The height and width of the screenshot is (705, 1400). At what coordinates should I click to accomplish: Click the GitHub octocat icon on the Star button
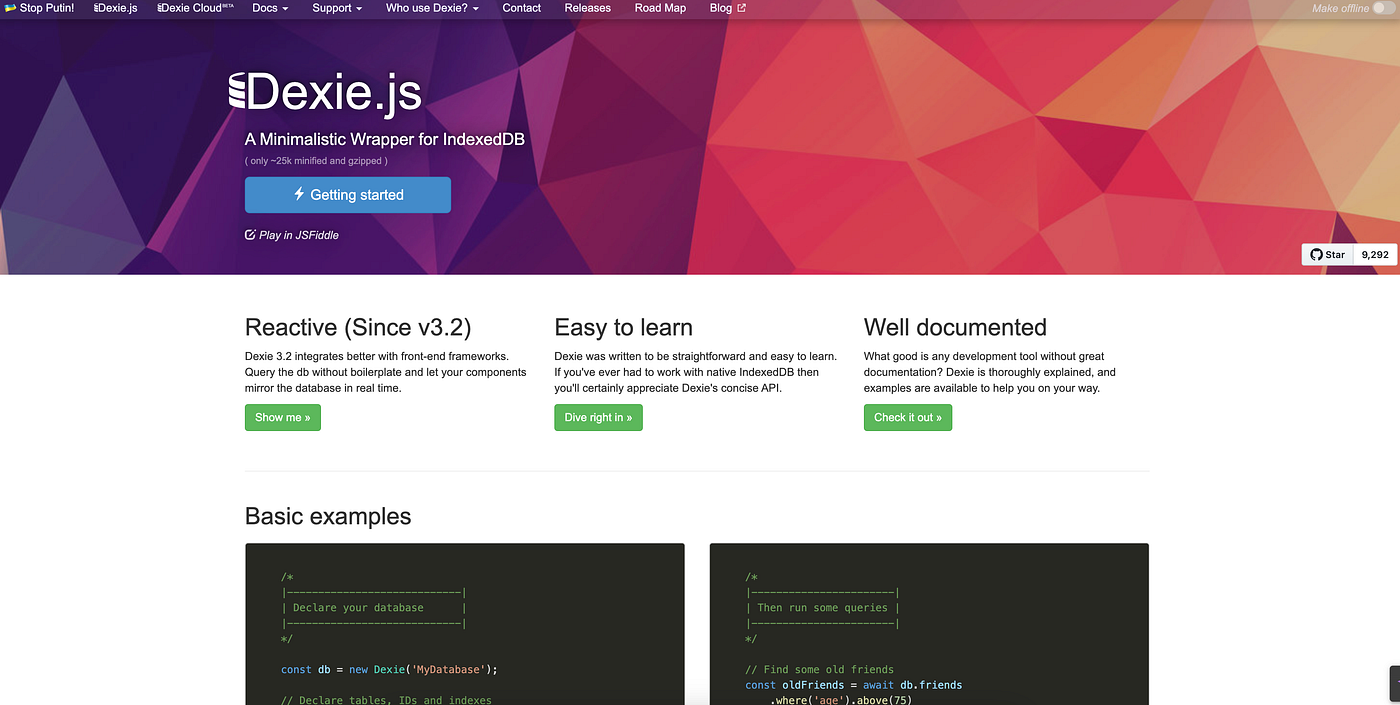point(1315,254)
